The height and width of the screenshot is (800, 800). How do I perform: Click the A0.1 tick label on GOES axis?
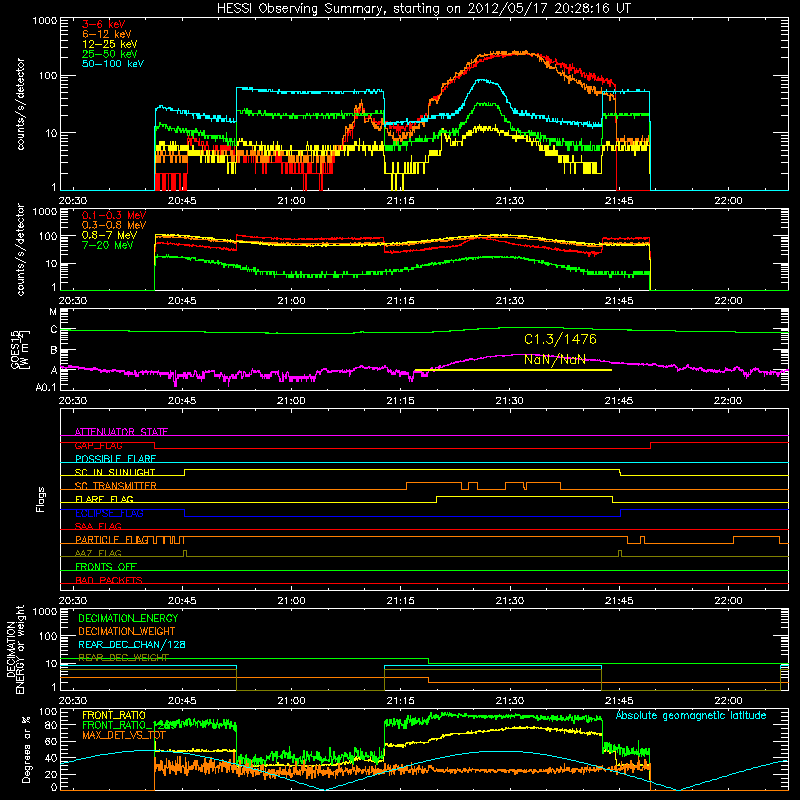45,388
